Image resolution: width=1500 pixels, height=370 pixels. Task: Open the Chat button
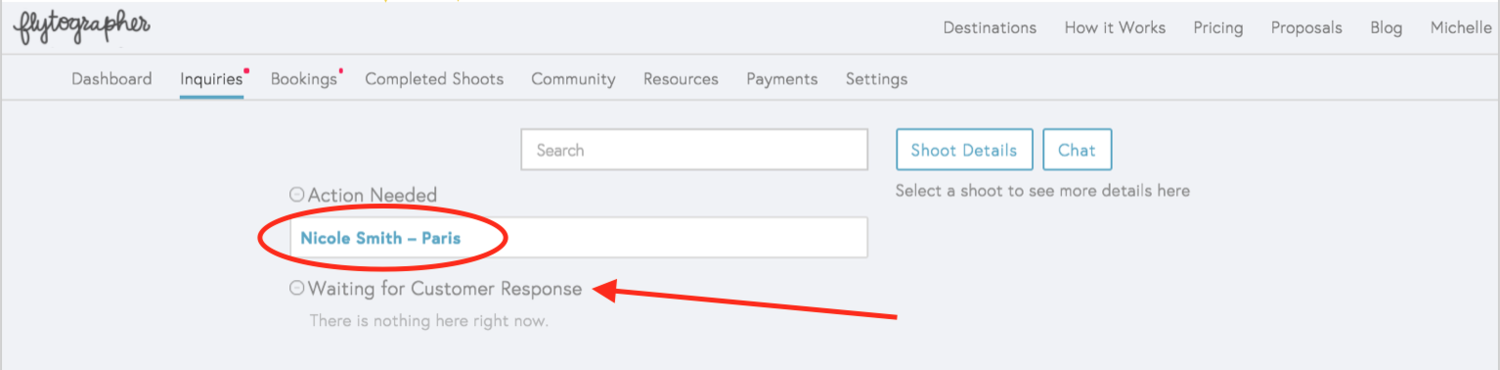coord(1077,150)
